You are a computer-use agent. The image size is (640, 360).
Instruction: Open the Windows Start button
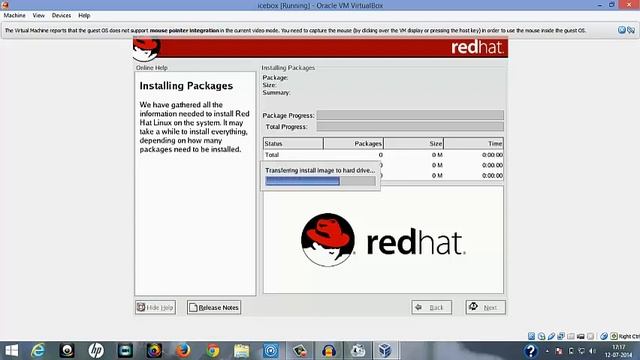click(11, 351)
